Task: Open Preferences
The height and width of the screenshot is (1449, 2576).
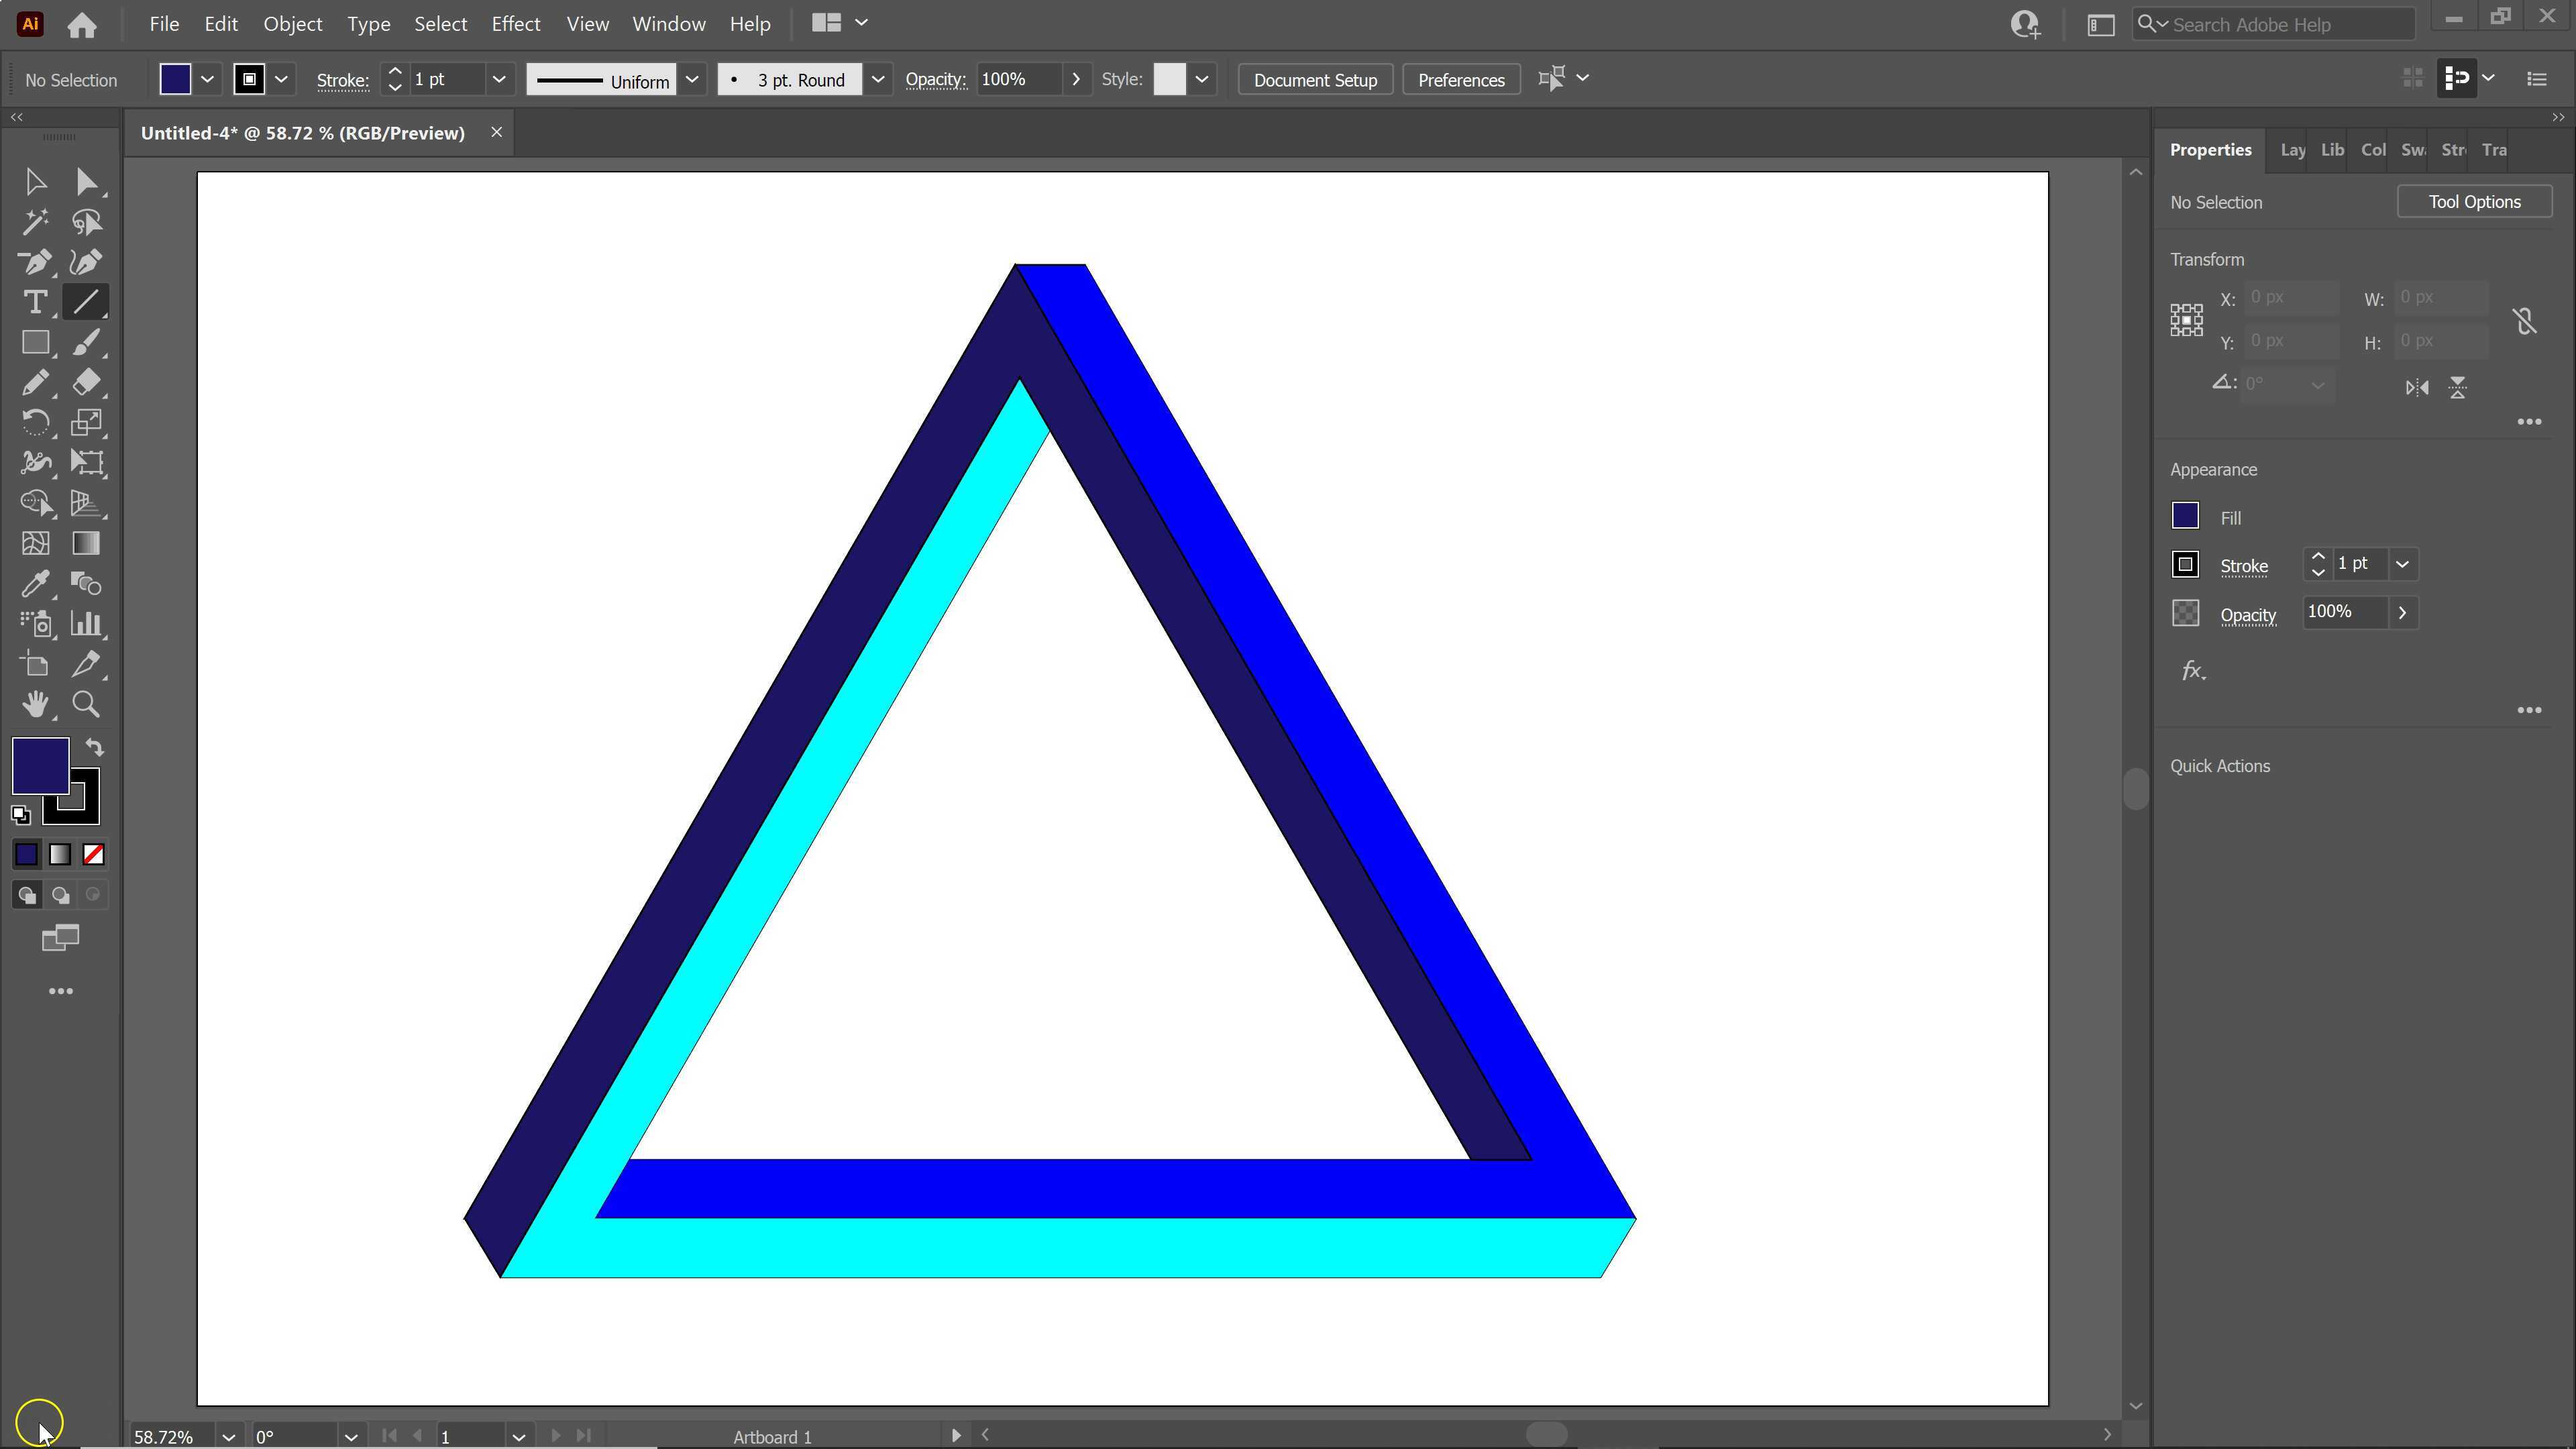Action: coord(1460,79)
